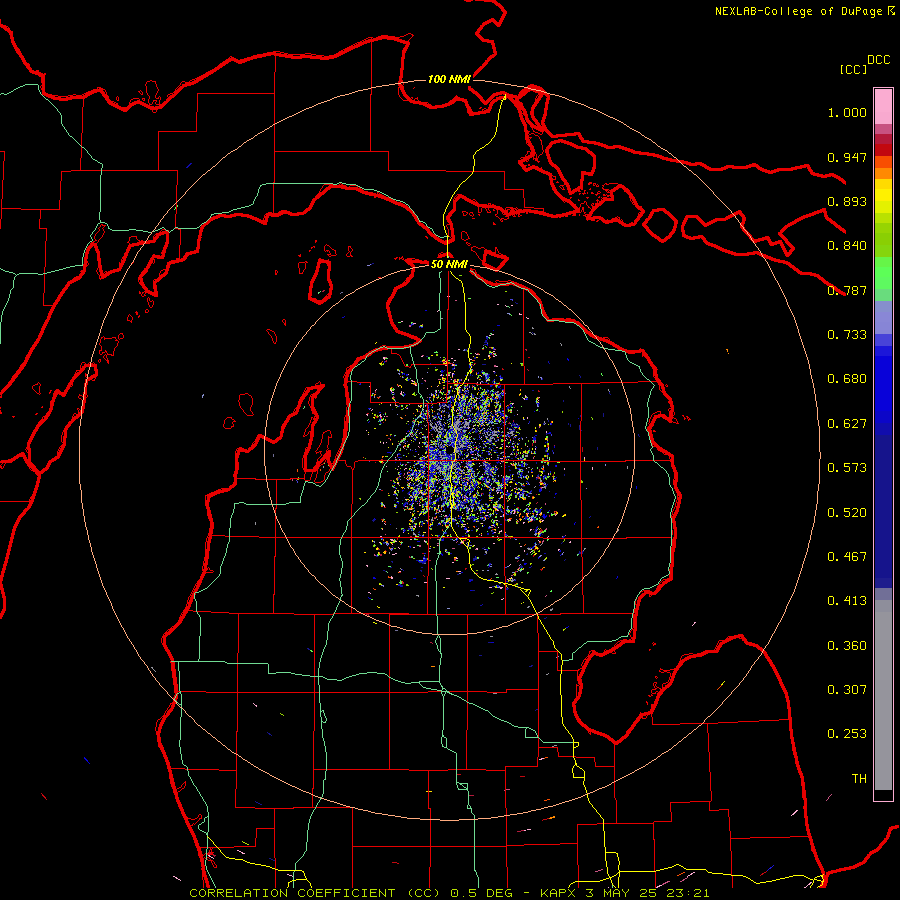The image size is (900, 900).
Task: Click the 0.627 legend value
Action: 847,424
